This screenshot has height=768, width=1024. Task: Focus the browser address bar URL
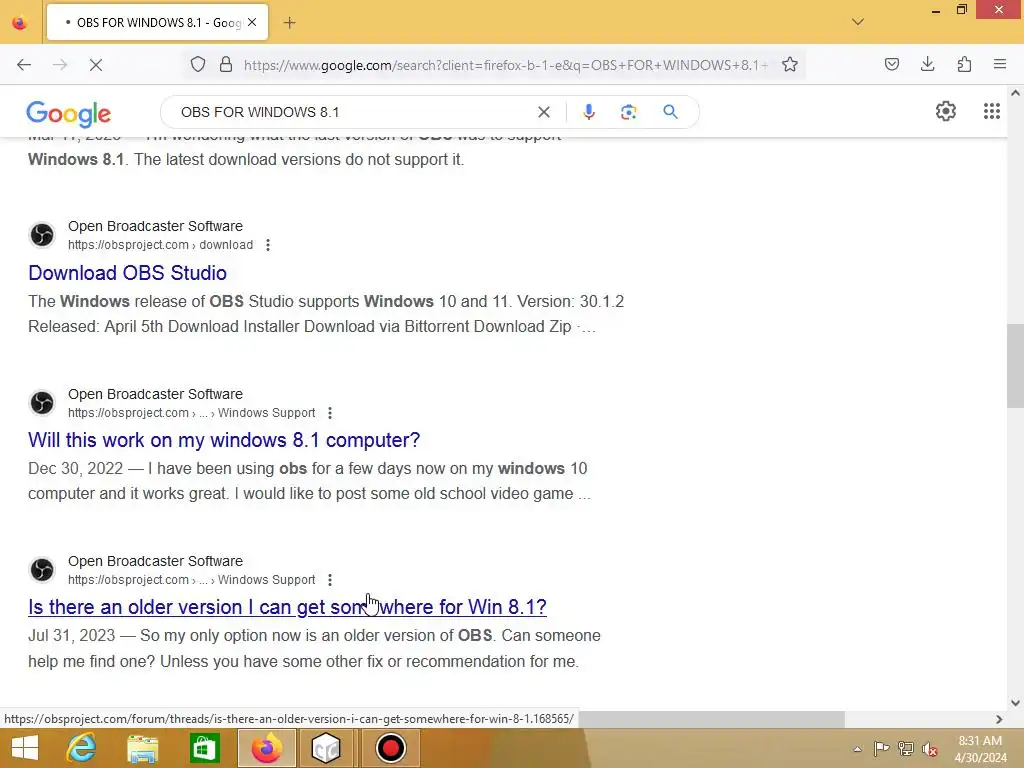click(x=505, y=65)
